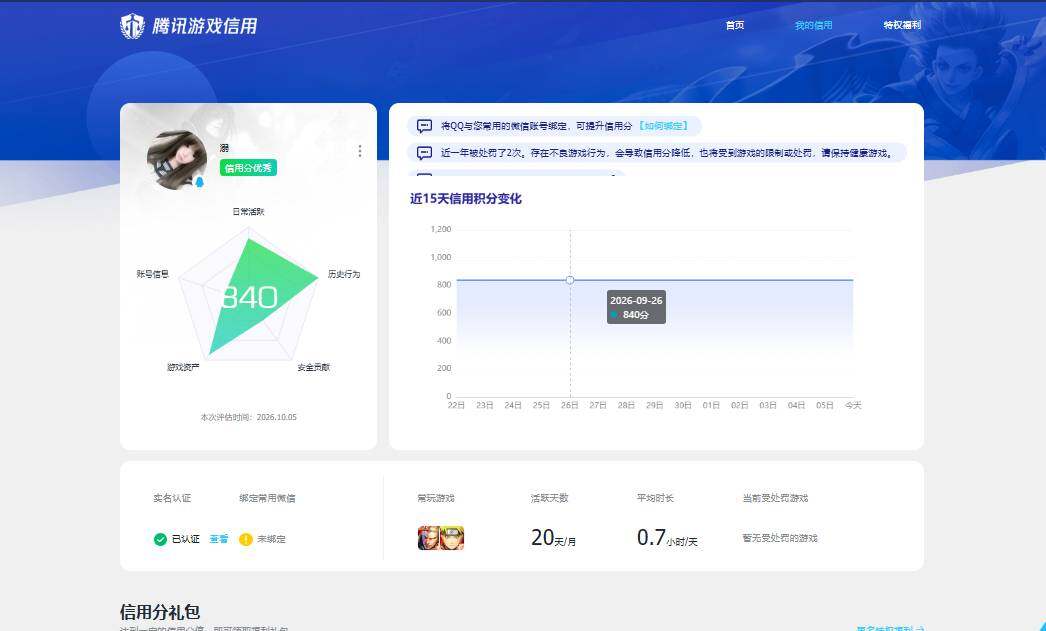Viewport: 1046px width, 631px height.
Task: Click the green check icon next to 已认证
Action: click(x=160, y=539)
